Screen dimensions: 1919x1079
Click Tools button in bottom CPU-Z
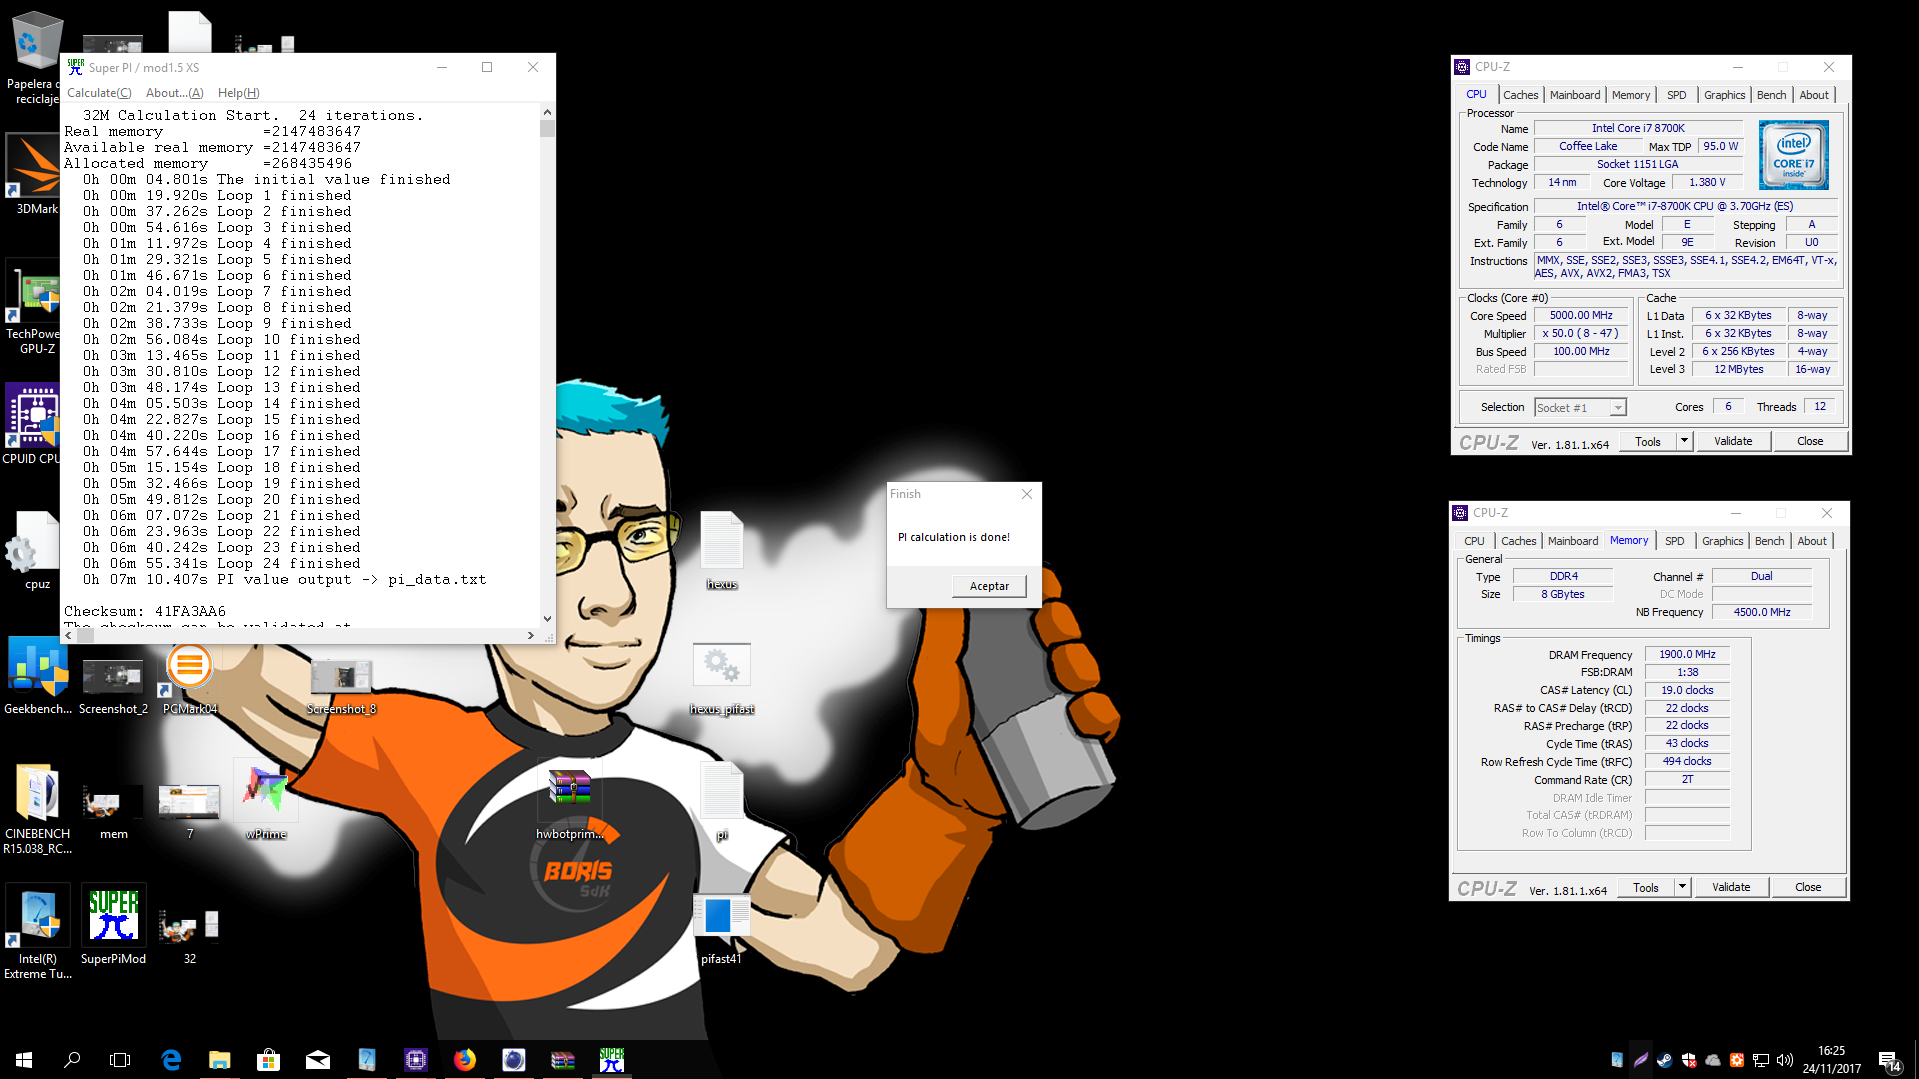coord(1645,887)
